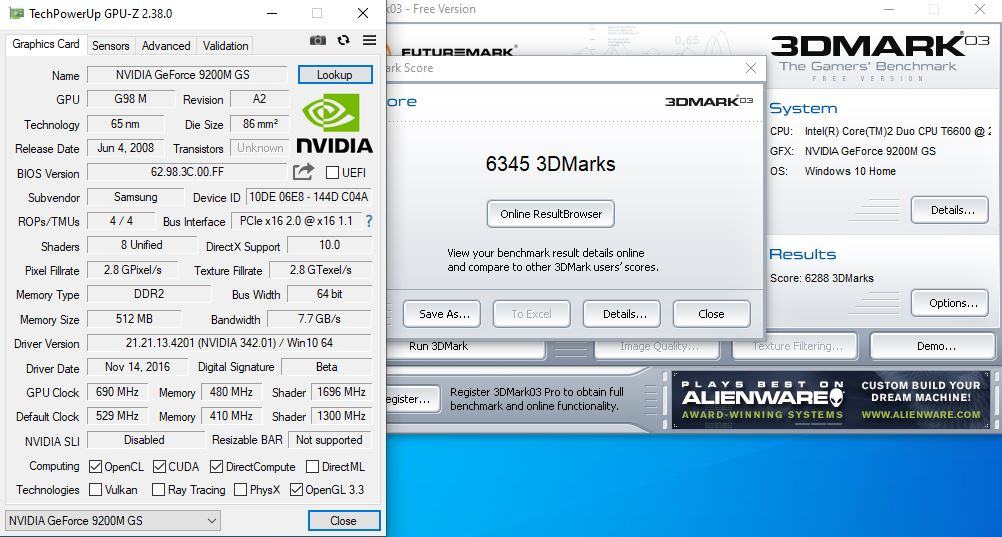The image size is (1002, 537).
Task: Open the GPU selection dropdown
Action: point(112,520)
